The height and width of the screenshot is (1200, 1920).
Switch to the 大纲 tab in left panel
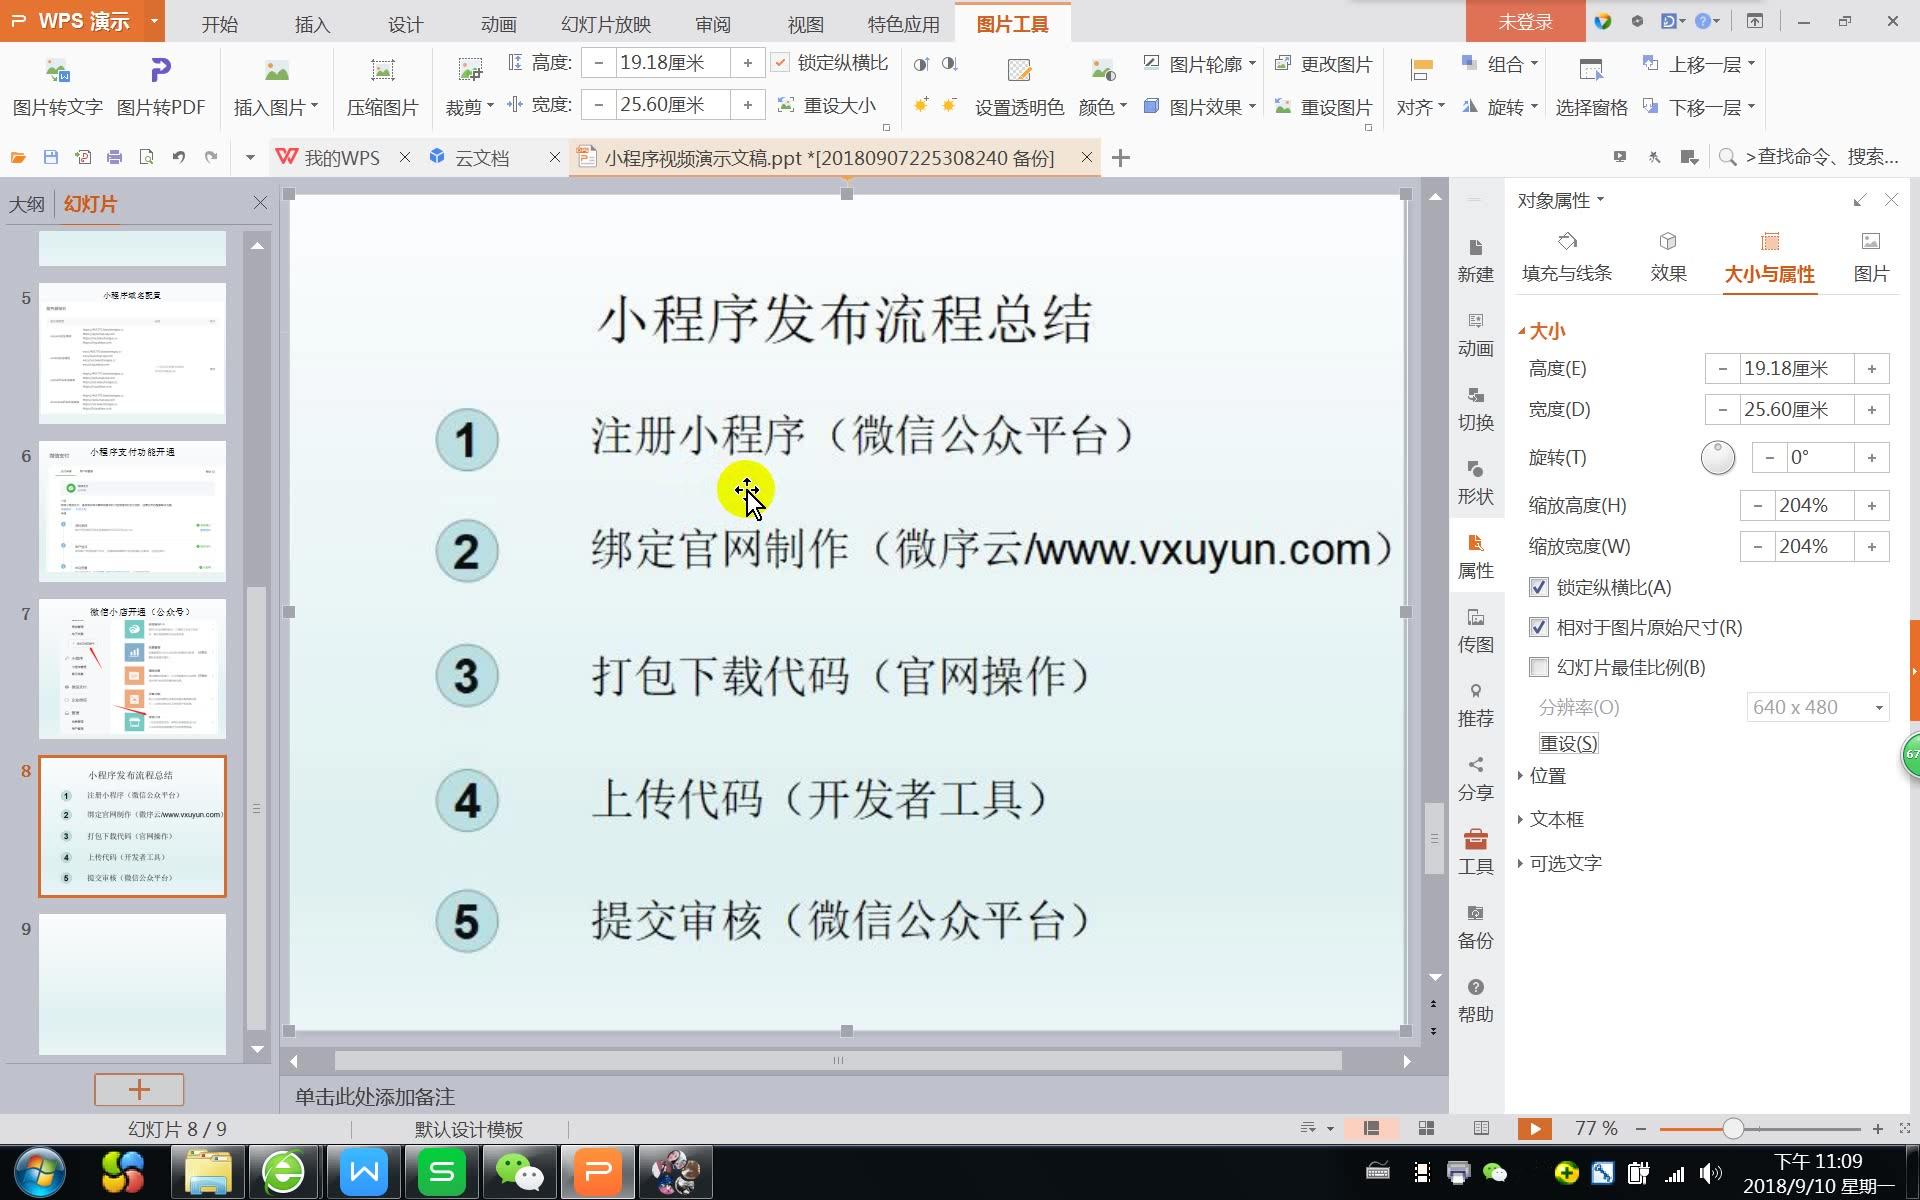(x=27, y=203)
